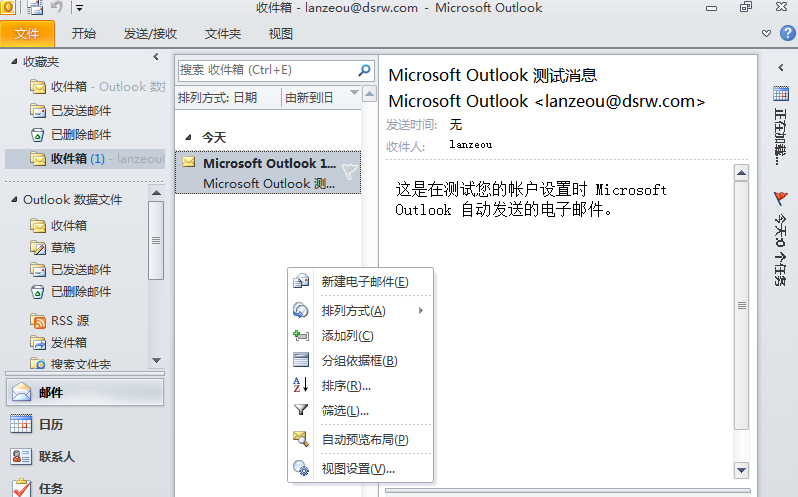Click the RSS 源 folder icon
798x497 pixels.
click(x=38, y=321)
